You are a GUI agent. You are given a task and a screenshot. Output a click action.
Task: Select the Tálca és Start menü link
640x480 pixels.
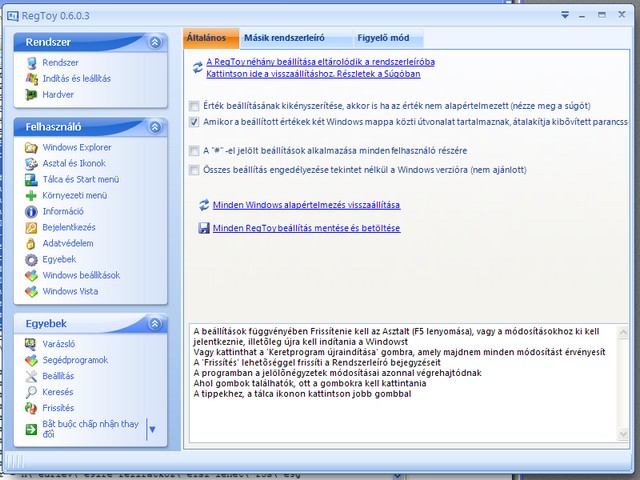pos(81,180)
